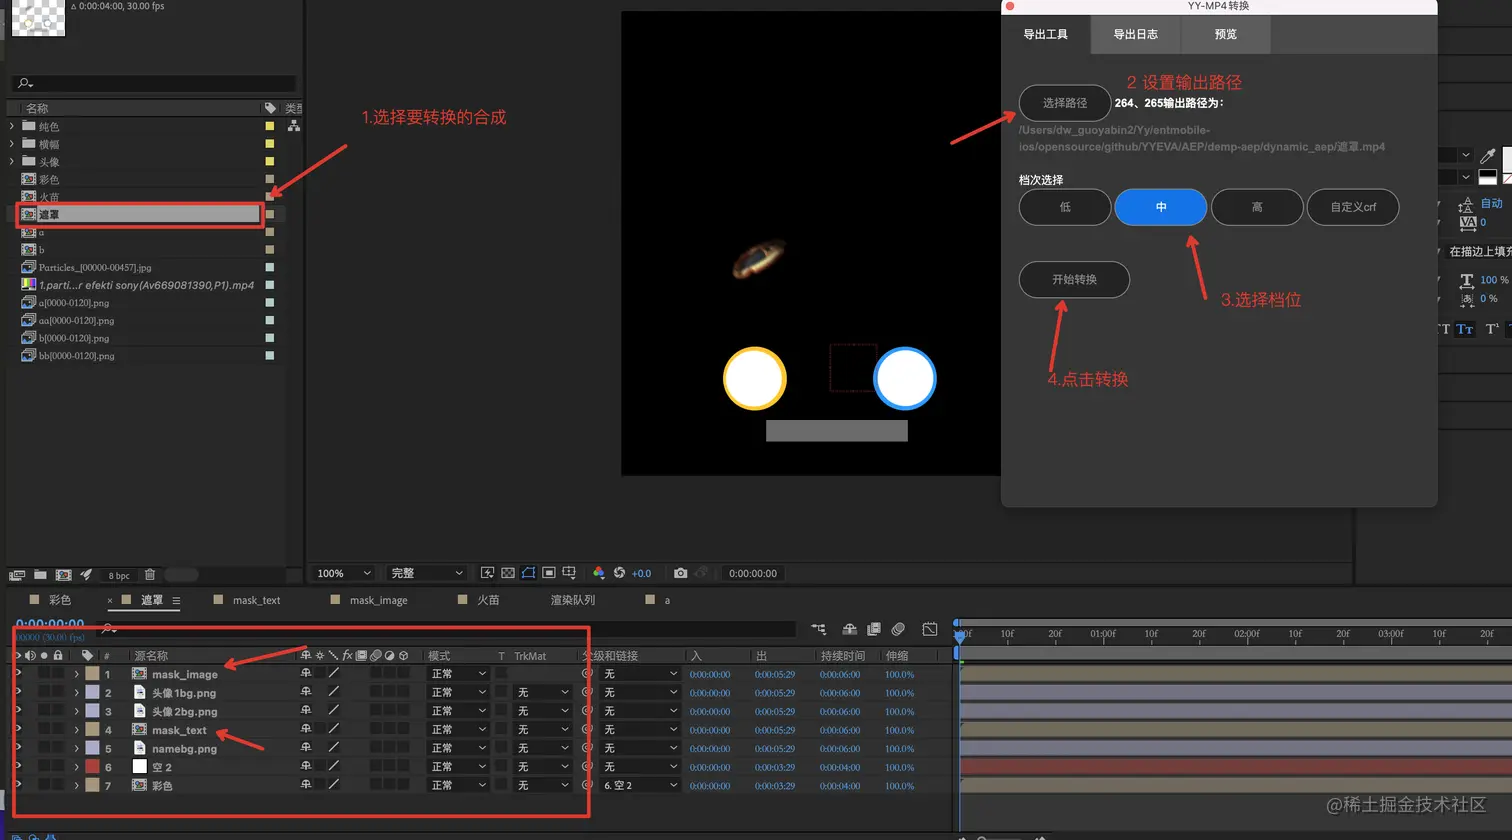Screen dimensions: 1512x840
Task: Expand layer 1 mask_image properties
Action: click(x=77, y=674)
